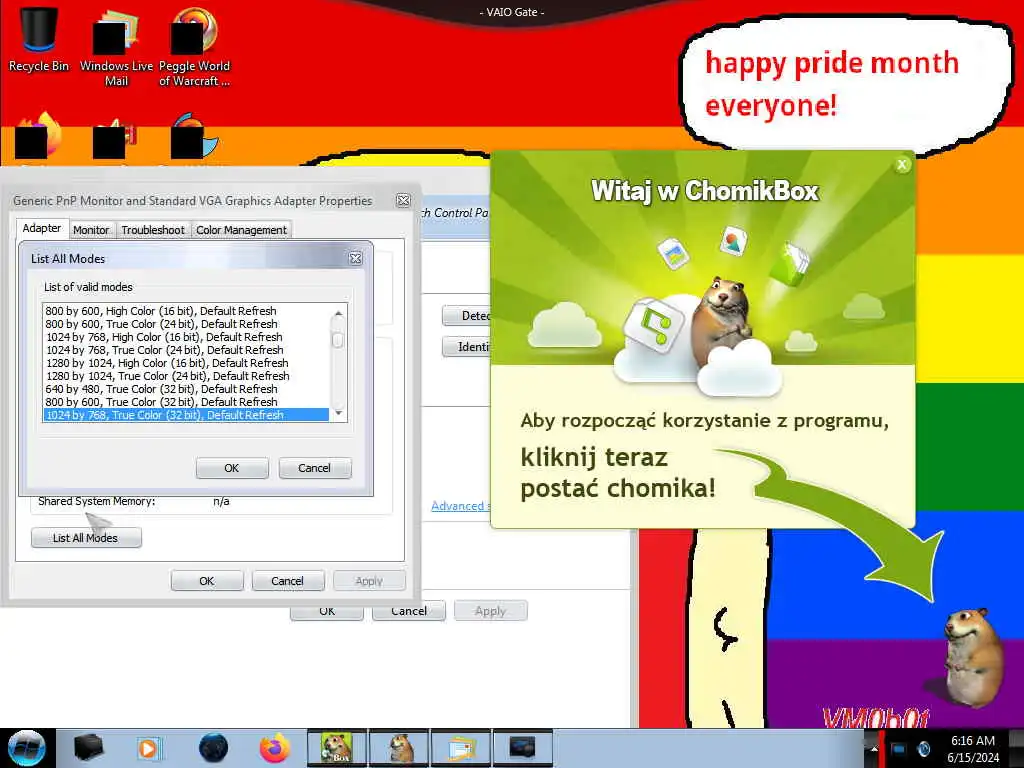Cancel the List All Modes dialog
1024x768 pixels.
point(315,468)
